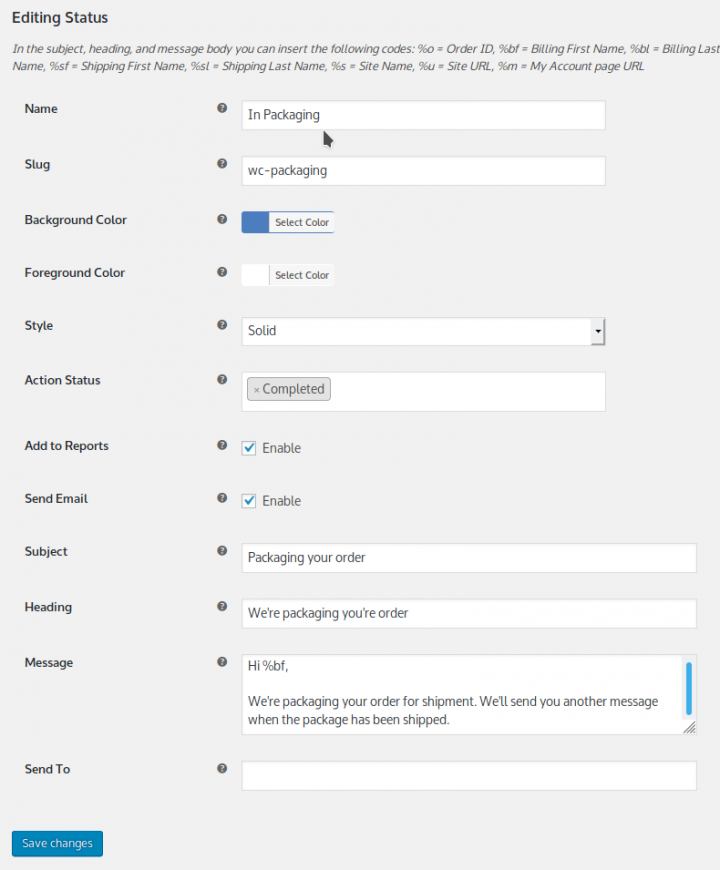This screenshot has height=870, width=720.
Task: Click the Action Status help icon
Action: (221, 379)
